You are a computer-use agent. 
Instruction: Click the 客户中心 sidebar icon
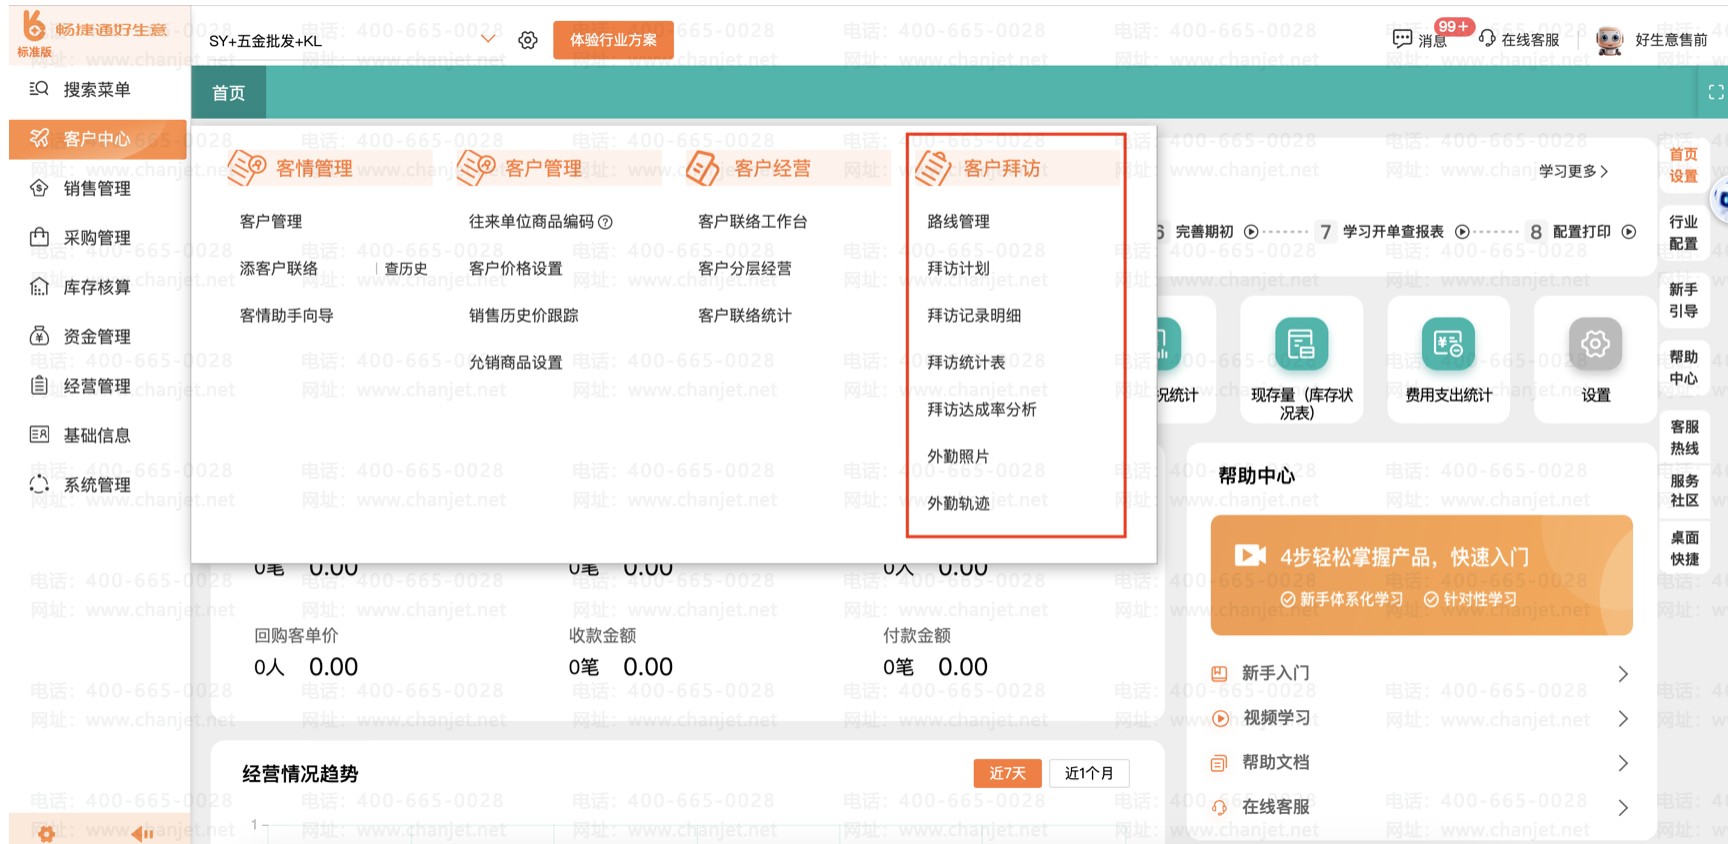[39, 138]
